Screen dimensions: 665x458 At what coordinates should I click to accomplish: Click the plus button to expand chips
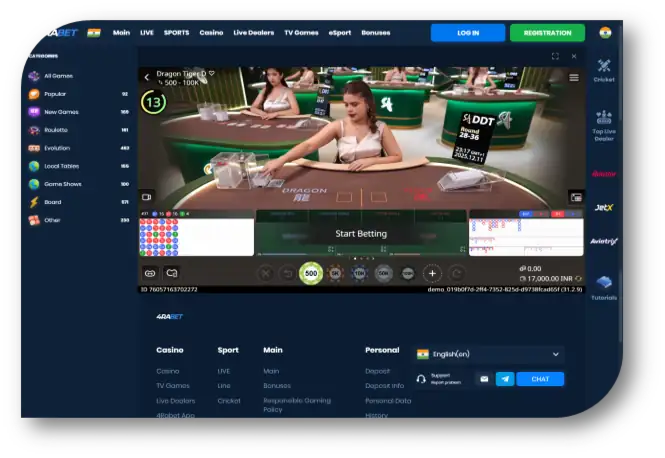pos(432,273)
